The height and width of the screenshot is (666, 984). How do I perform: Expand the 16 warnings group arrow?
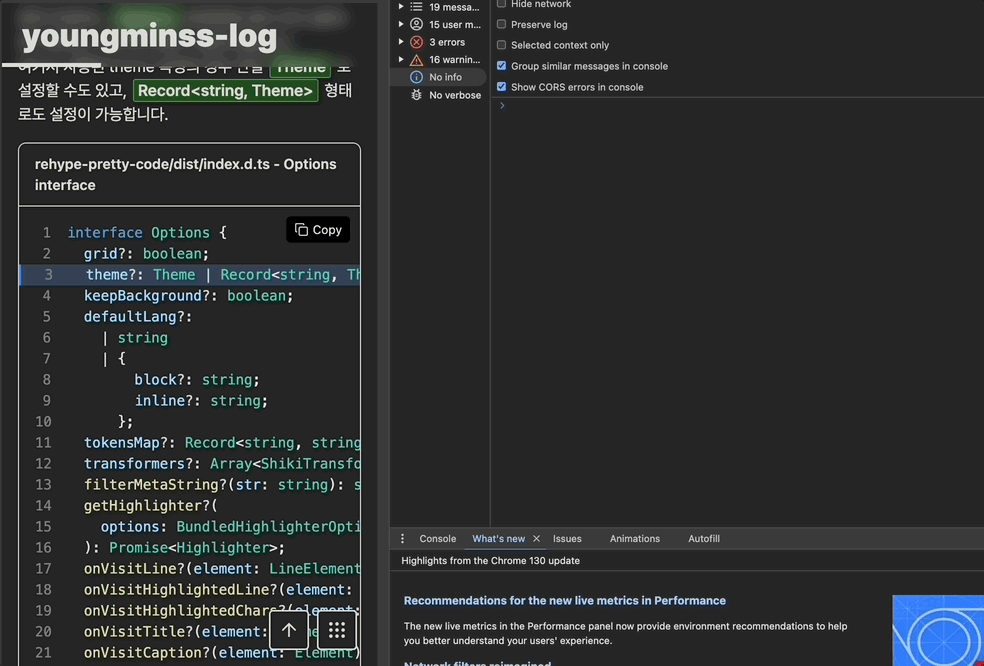click(401, 60)
